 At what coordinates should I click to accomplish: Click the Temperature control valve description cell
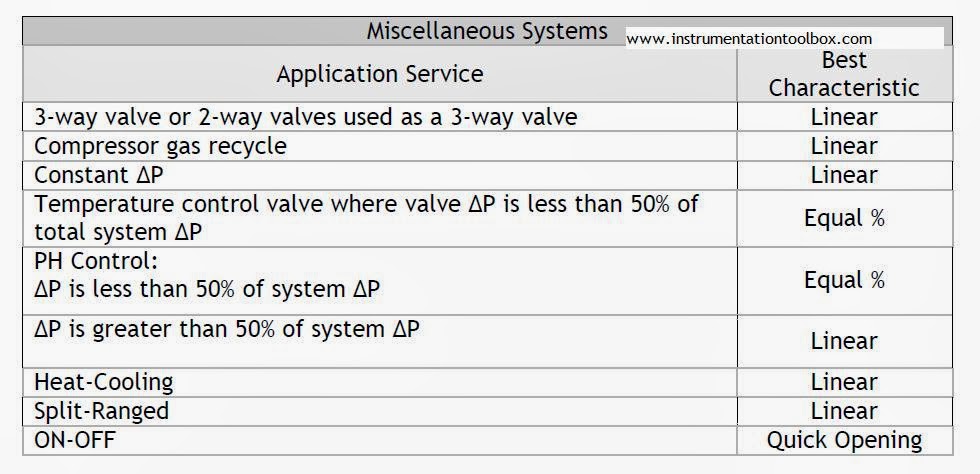380,218
